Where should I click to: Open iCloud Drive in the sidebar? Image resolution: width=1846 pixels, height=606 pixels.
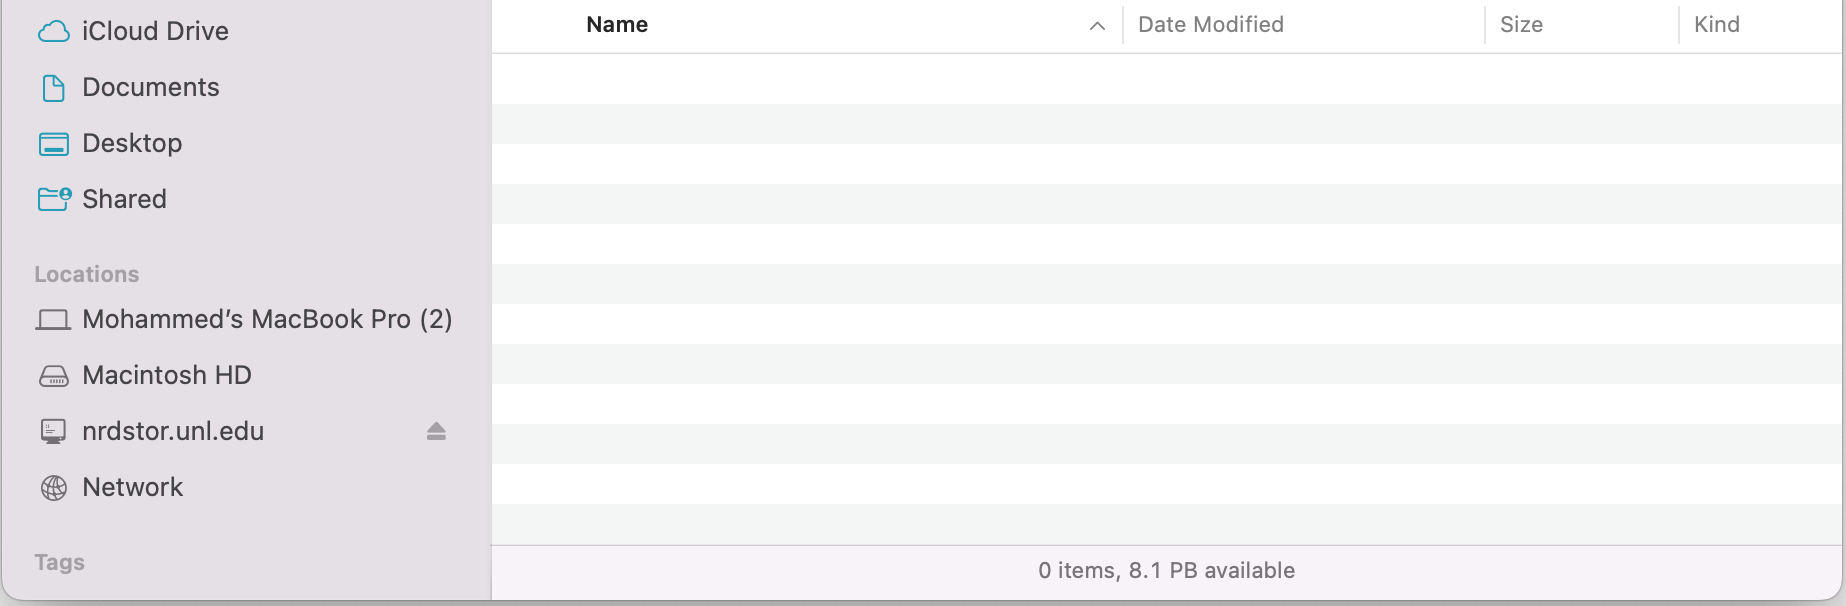pyautogui.click(x=155, y=32)
